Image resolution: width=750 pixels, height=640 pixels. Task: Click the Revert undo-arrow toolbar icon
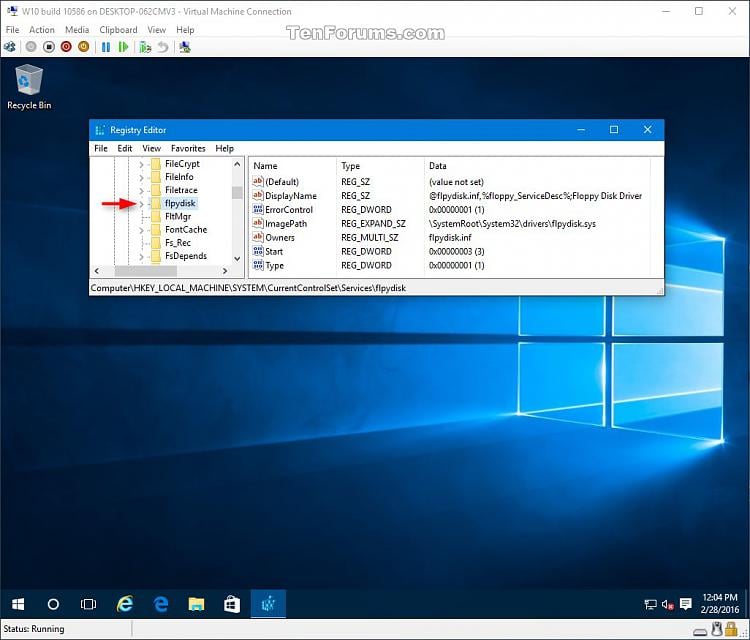click(x=163, y=47)
